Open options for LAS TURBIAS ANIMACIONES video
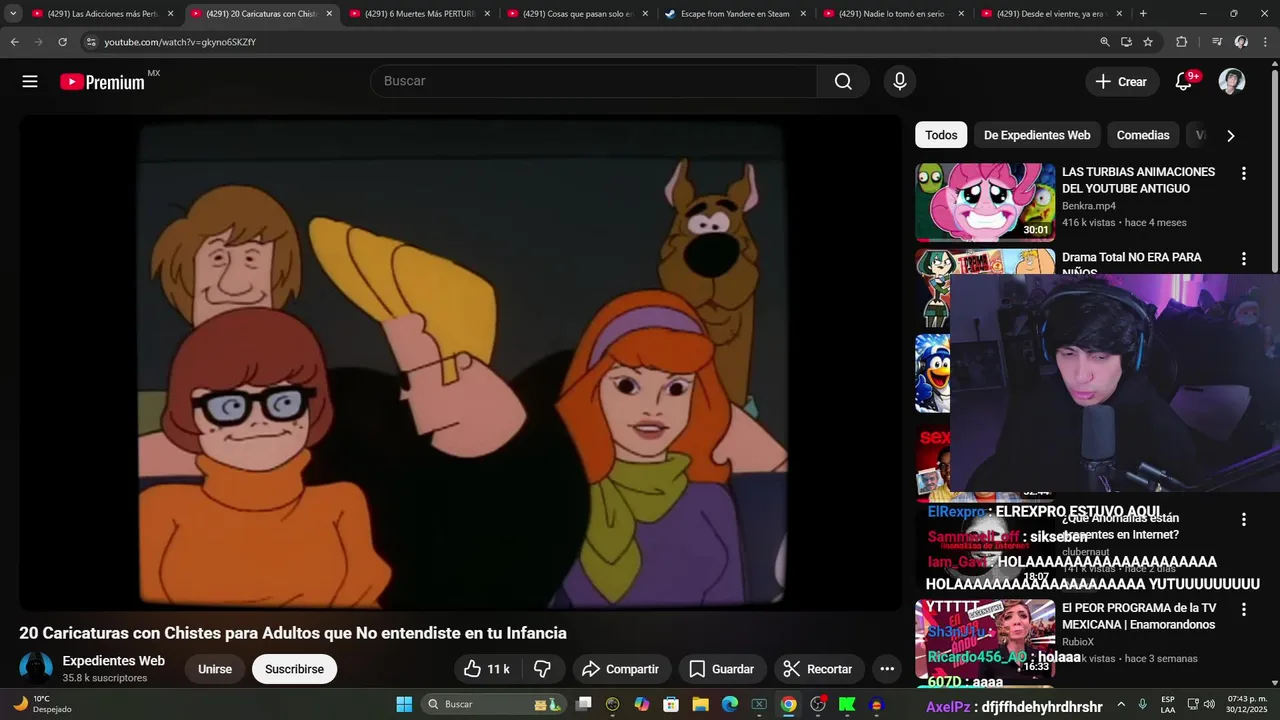The width and height of the screenshot is (1280, 720). pyautogui.click(x=1244, y=173)
